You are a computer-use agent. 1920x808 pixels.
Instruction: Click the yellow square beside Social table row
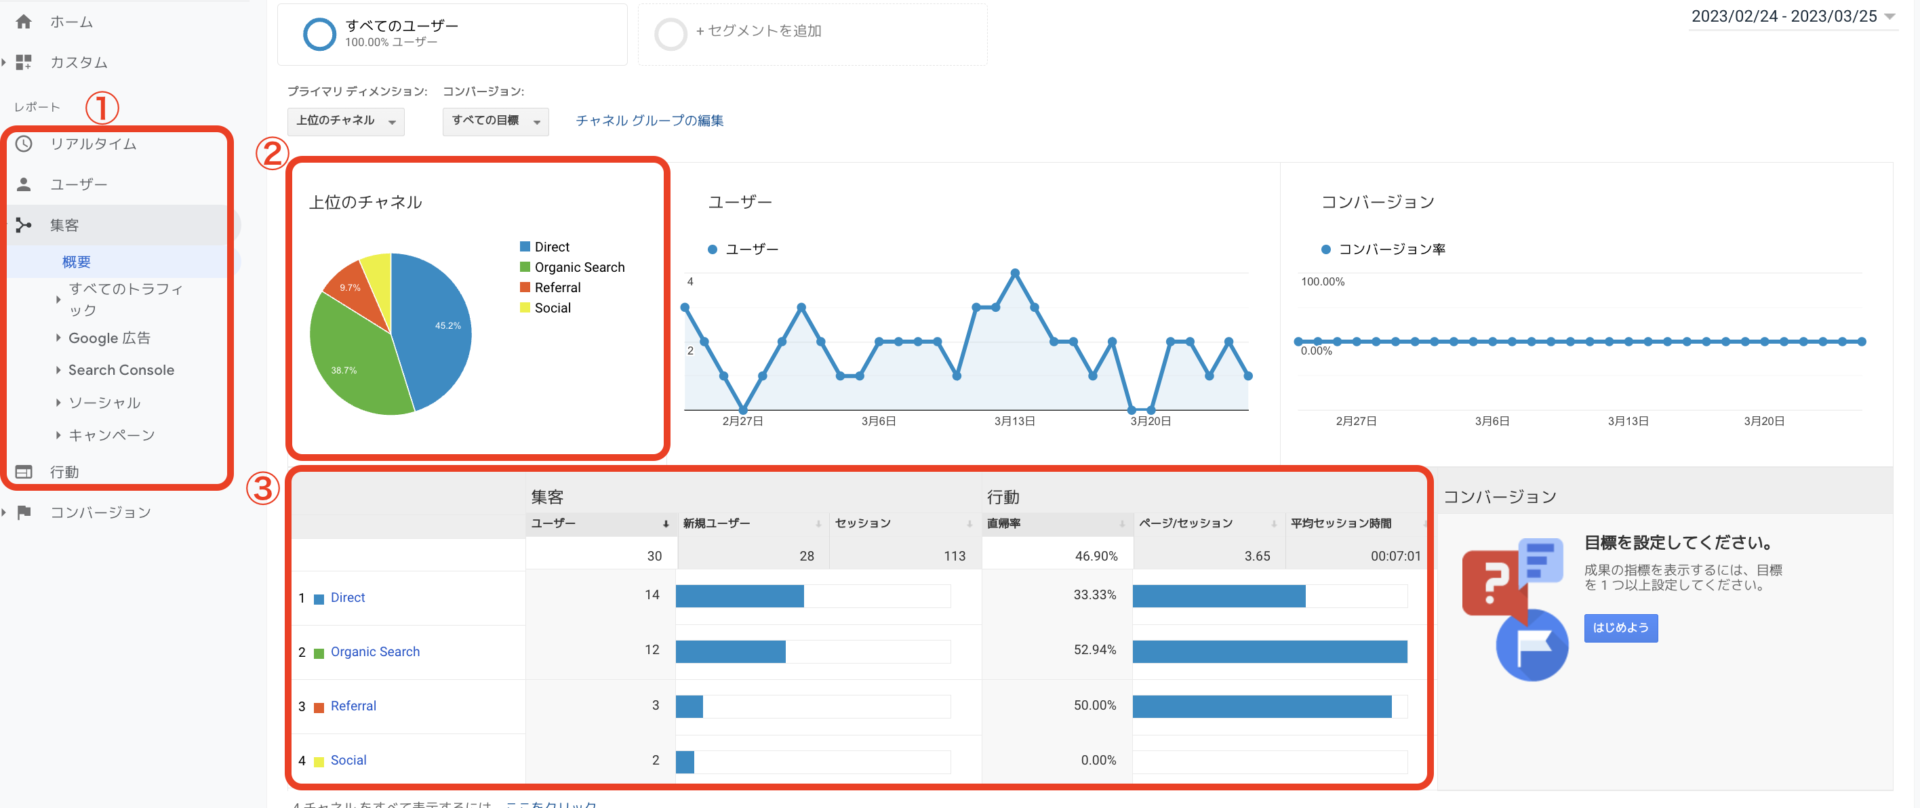coord(319,761)
